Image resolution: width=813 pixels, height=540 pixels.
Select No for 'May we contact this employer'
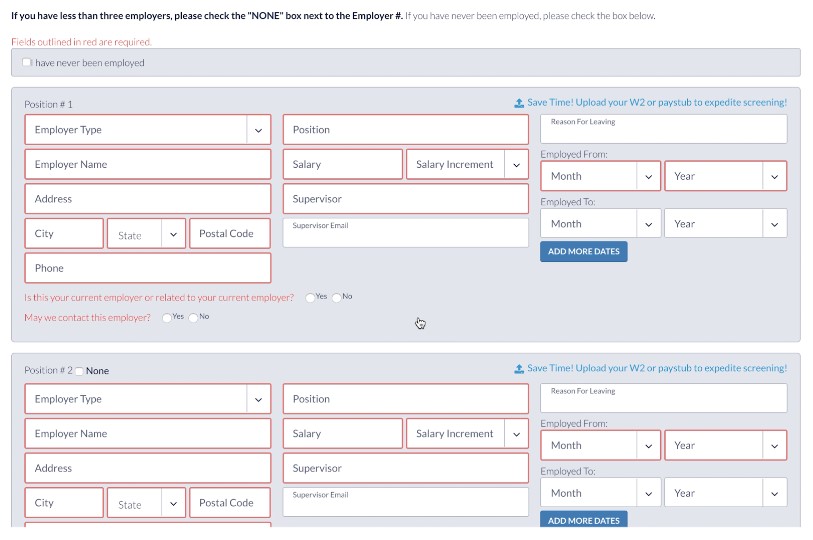click(193, 317)
